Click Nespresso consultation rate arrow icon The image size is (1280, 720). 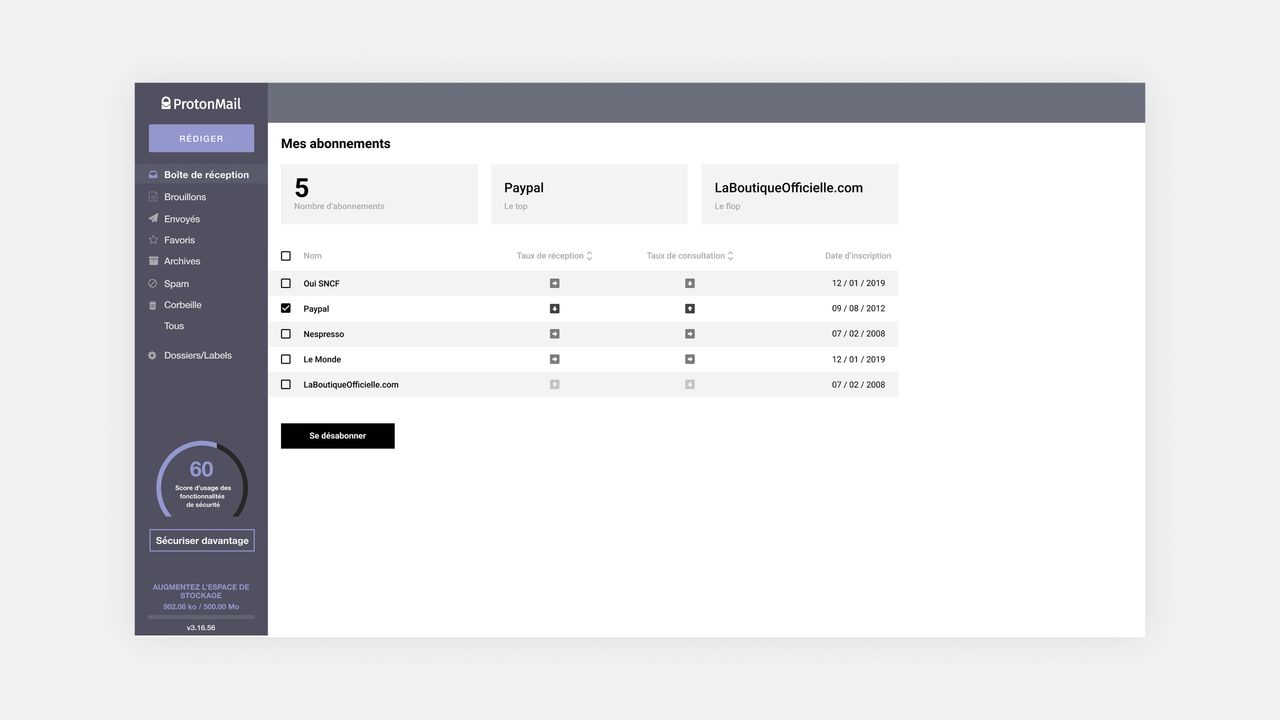(x=690, y=334)
